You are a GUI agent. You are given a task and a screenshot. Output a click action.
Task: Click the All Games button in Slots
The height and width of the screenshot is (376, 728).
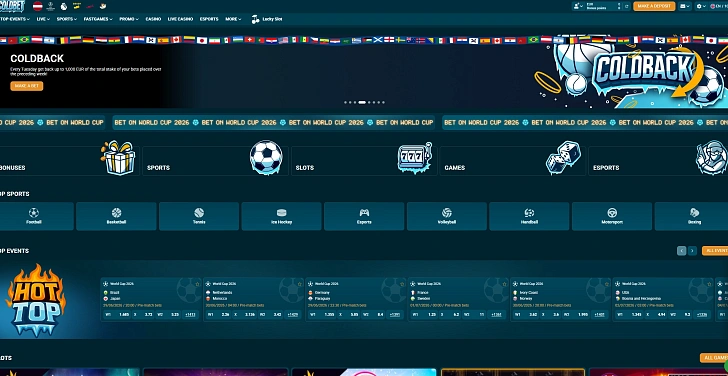(714, 358)
